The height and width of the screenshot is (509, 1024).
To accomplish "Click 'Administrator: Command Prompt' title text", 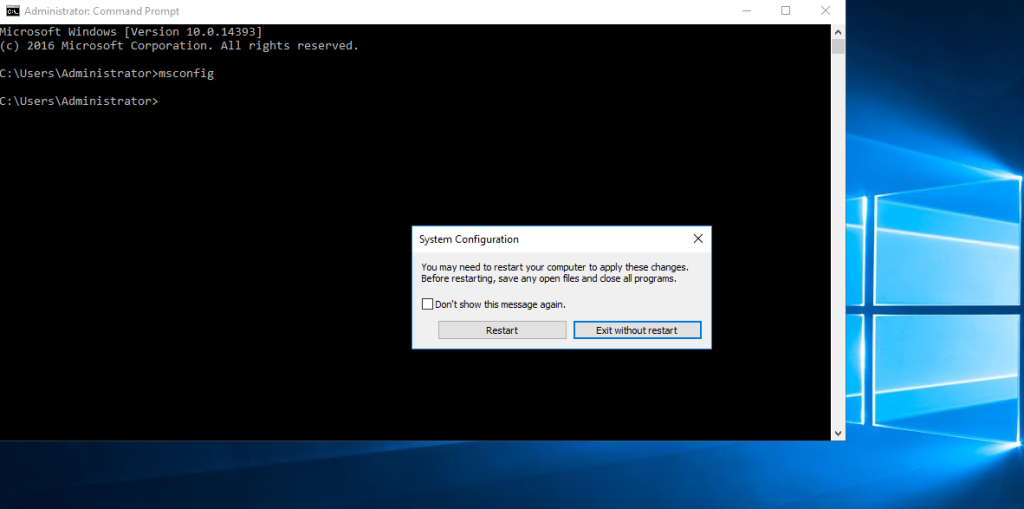I will (x=102, y=11).
